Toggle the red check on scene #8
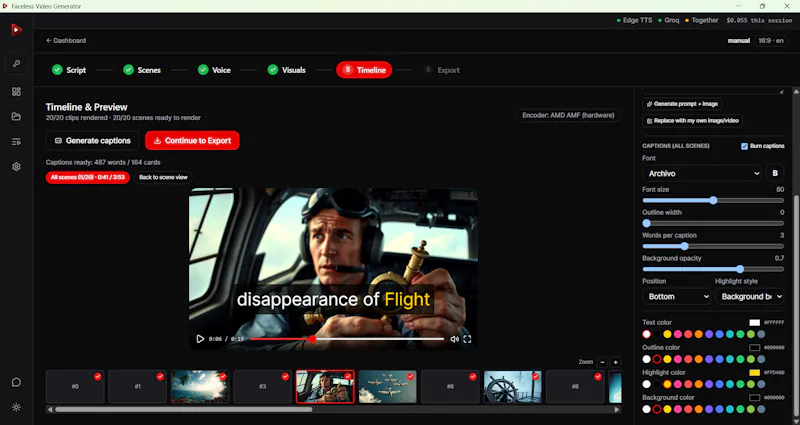800x425 pixels. 598,377
